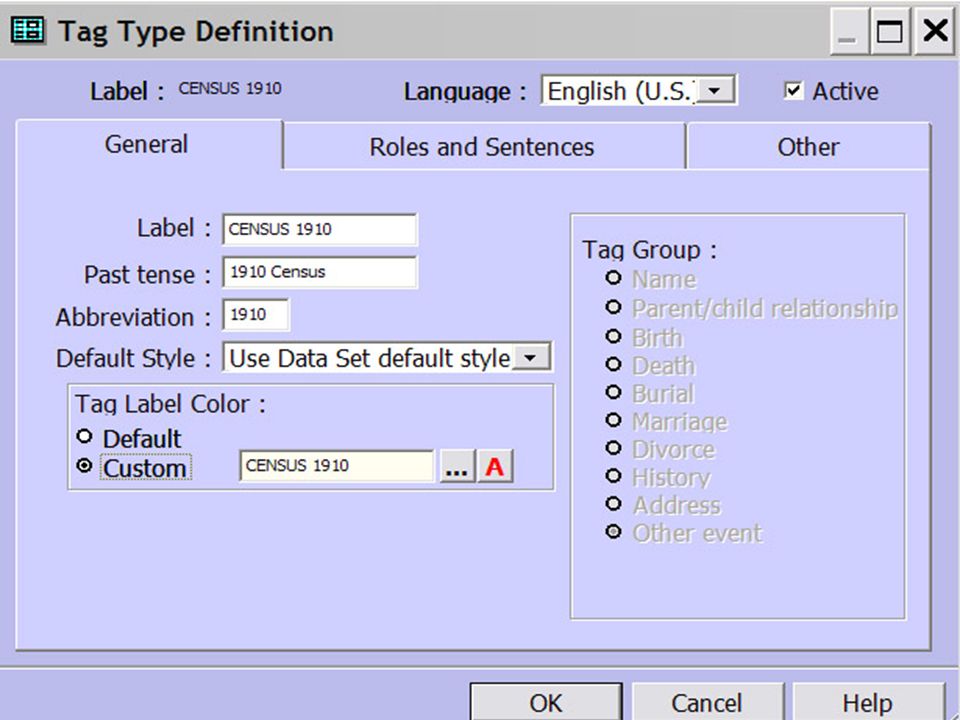Open the custom color ellipsis browse button
The image size is (960, 720).
(x=457, y=467)
